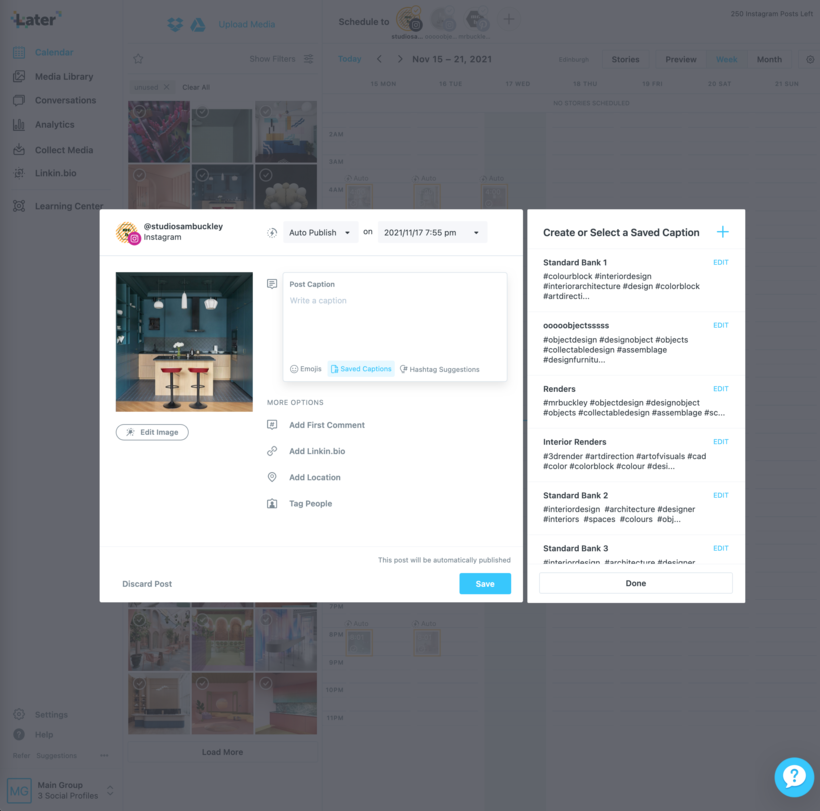Click the Edit Image button

click(x=152, y=432)
